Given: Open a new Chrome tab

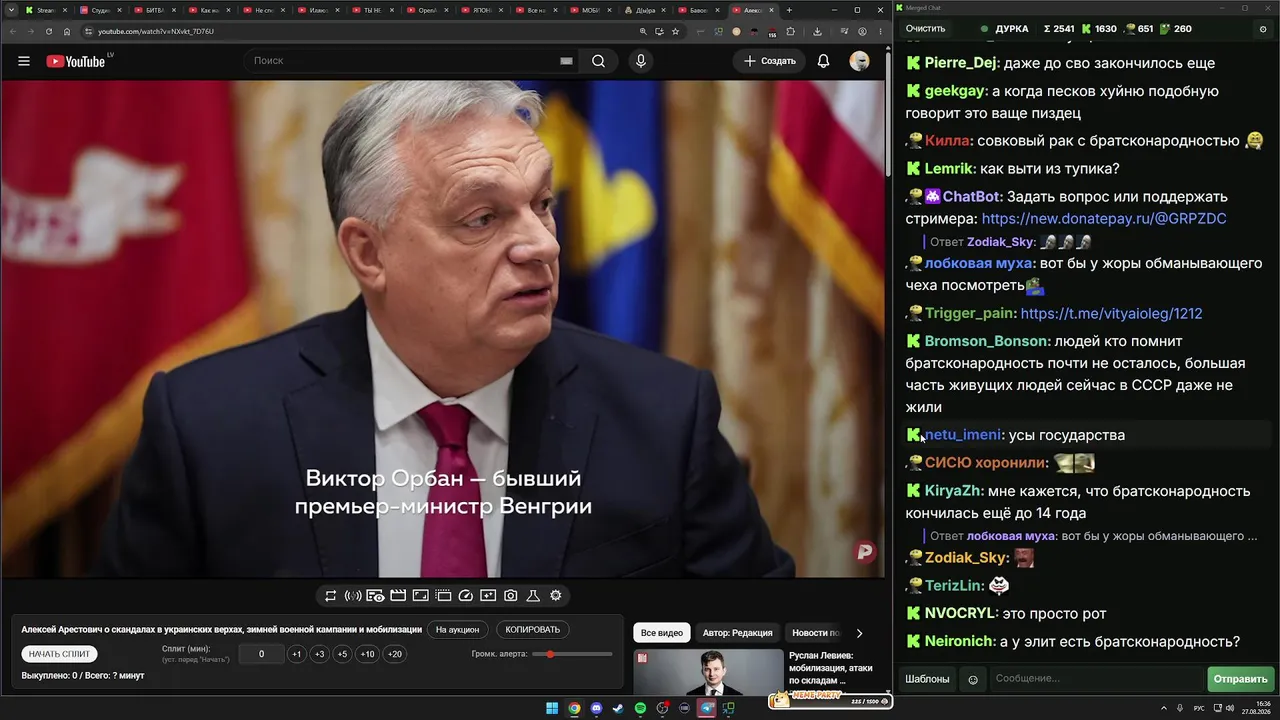Looking at the screenshot, I should click(x=789, y=10).
